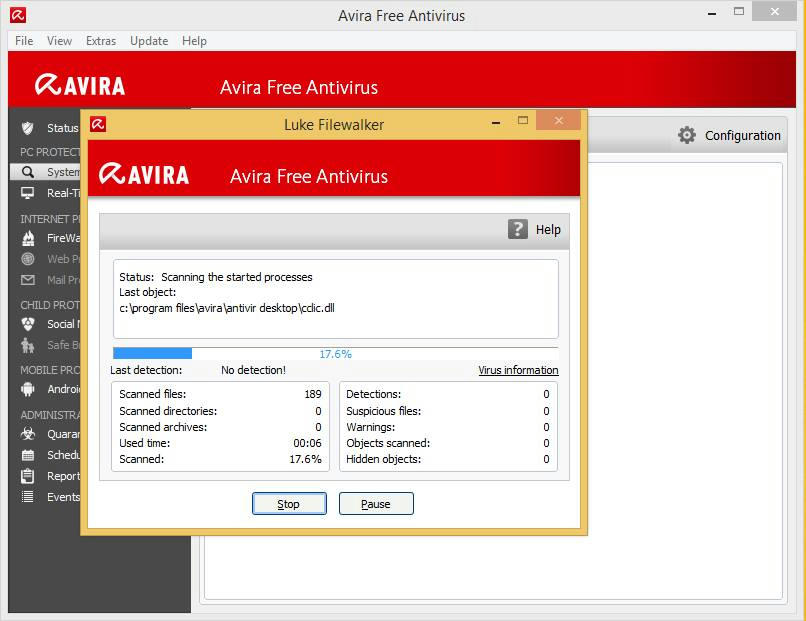Click the Safe Browsing family icon
806x621 pixels.
click(x=28, y=345)
